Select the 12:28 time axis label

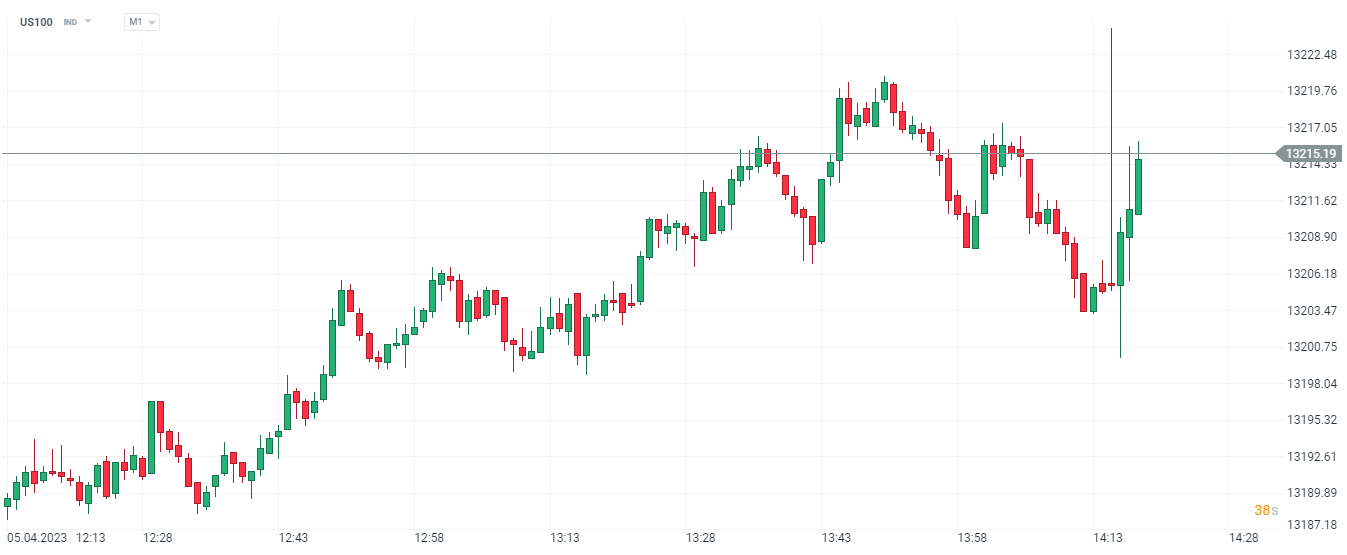(x=157, y=538)
